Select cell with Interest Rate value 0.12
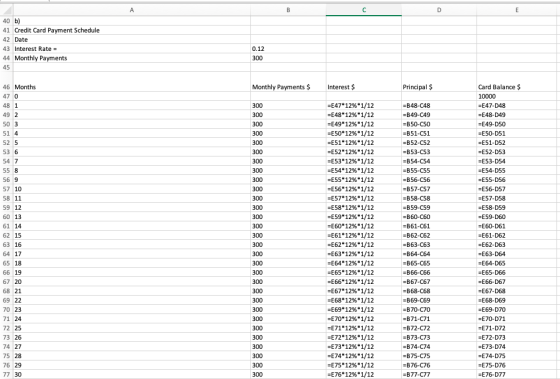Screen dimensions: 560x379 288,49
